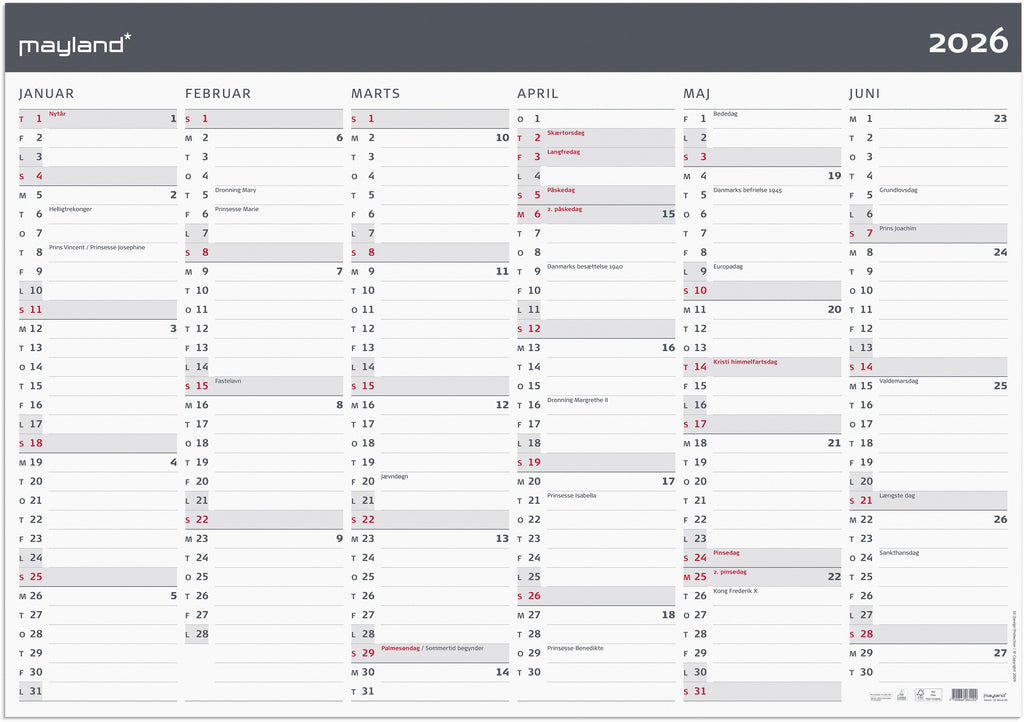Click the JUNI month heading

click(865, 93)
